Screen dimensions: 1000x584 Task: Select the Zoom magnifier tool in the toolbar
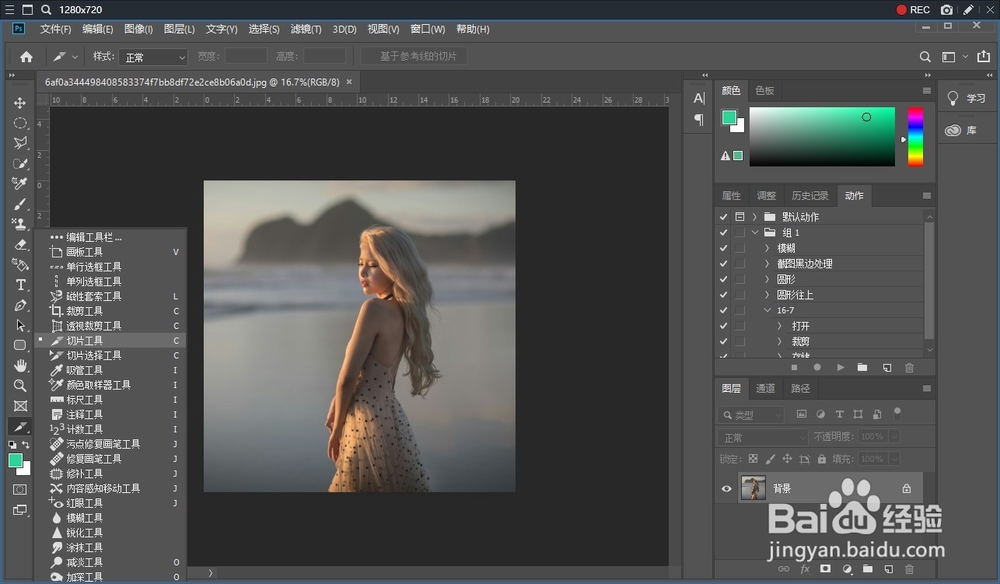(x=20, y=385)
